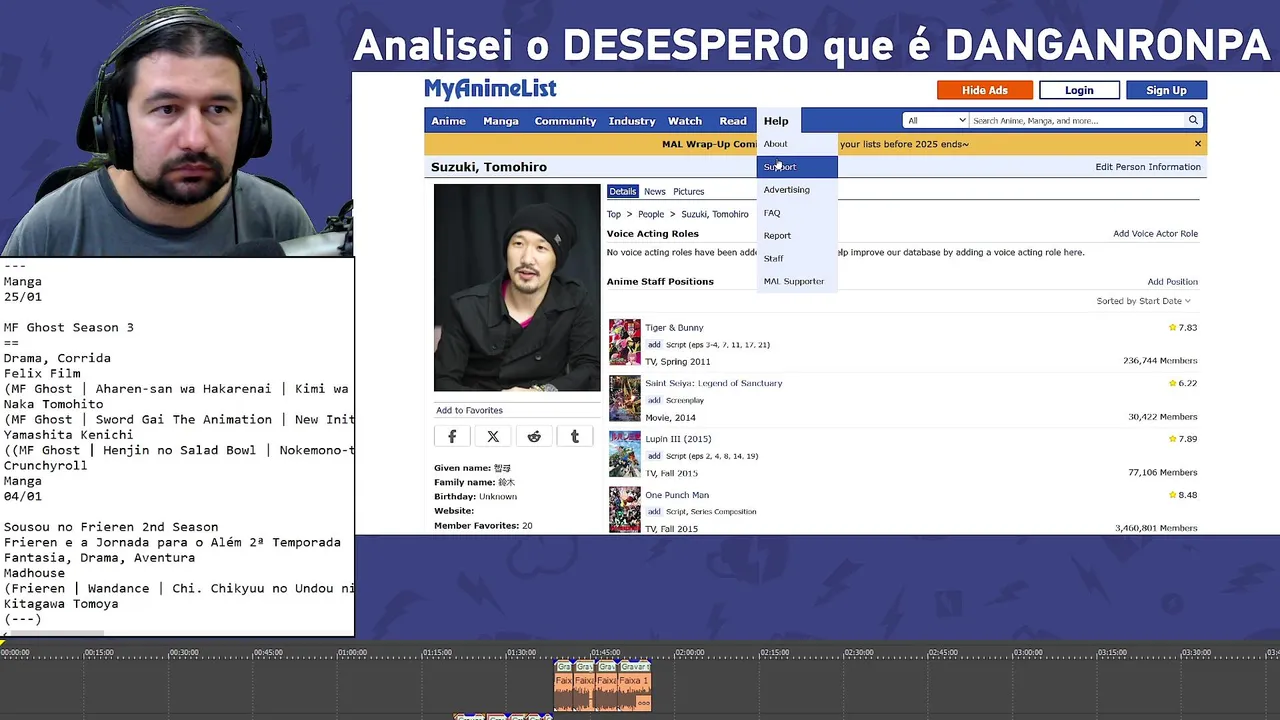Click the notes line 'Sousou no Frieren 2nd Season'

pos(110,527)
